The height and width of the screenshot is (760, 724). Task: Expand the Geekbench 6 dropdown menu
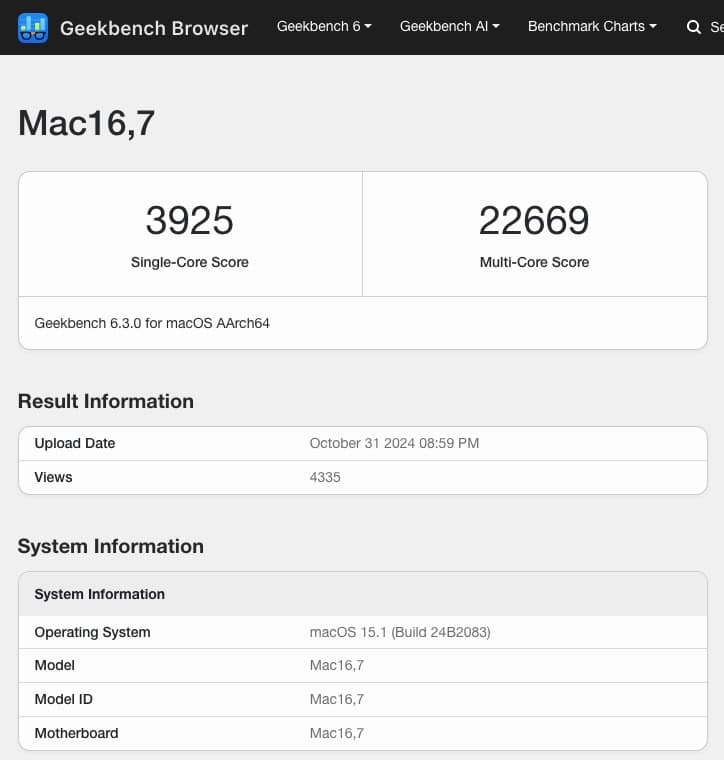click(324, 26)
